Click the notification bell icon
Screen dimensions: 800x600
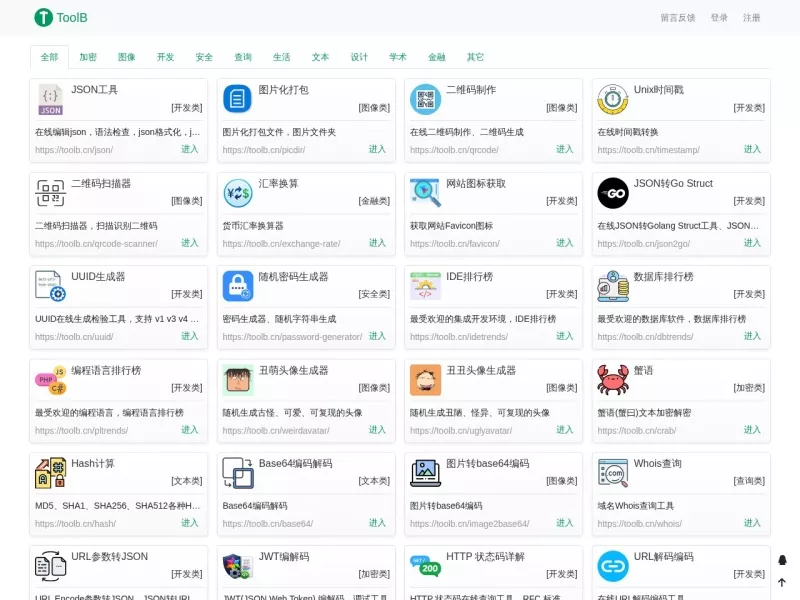point(782,560)
